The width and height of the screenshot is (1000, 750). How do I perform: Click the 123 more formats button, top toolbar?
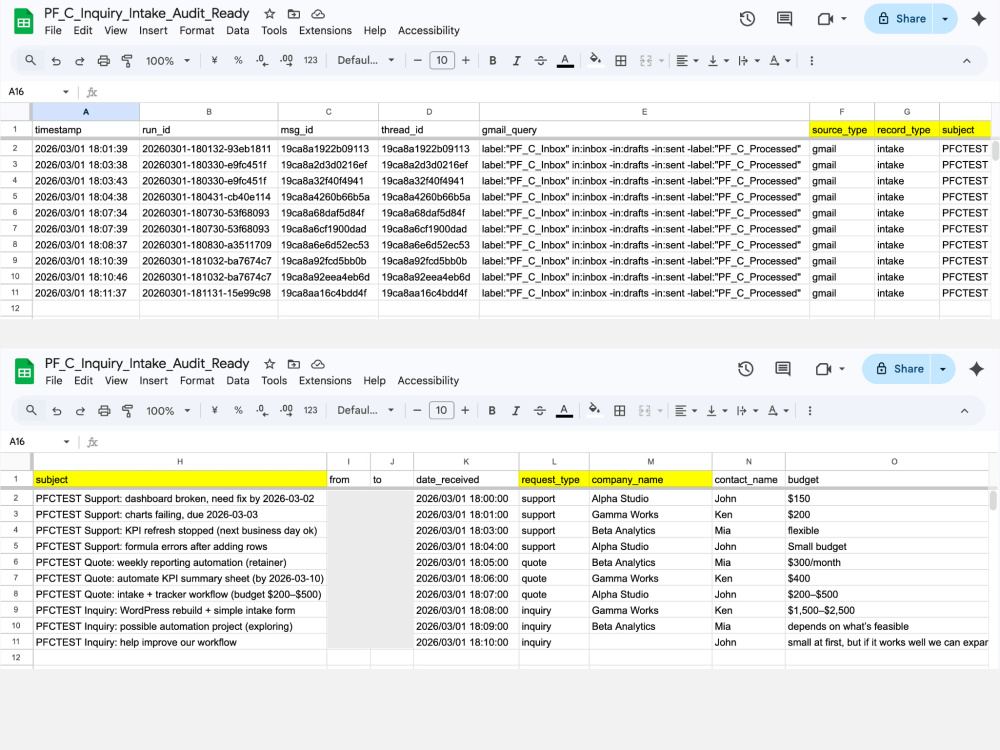pos(311,60)
